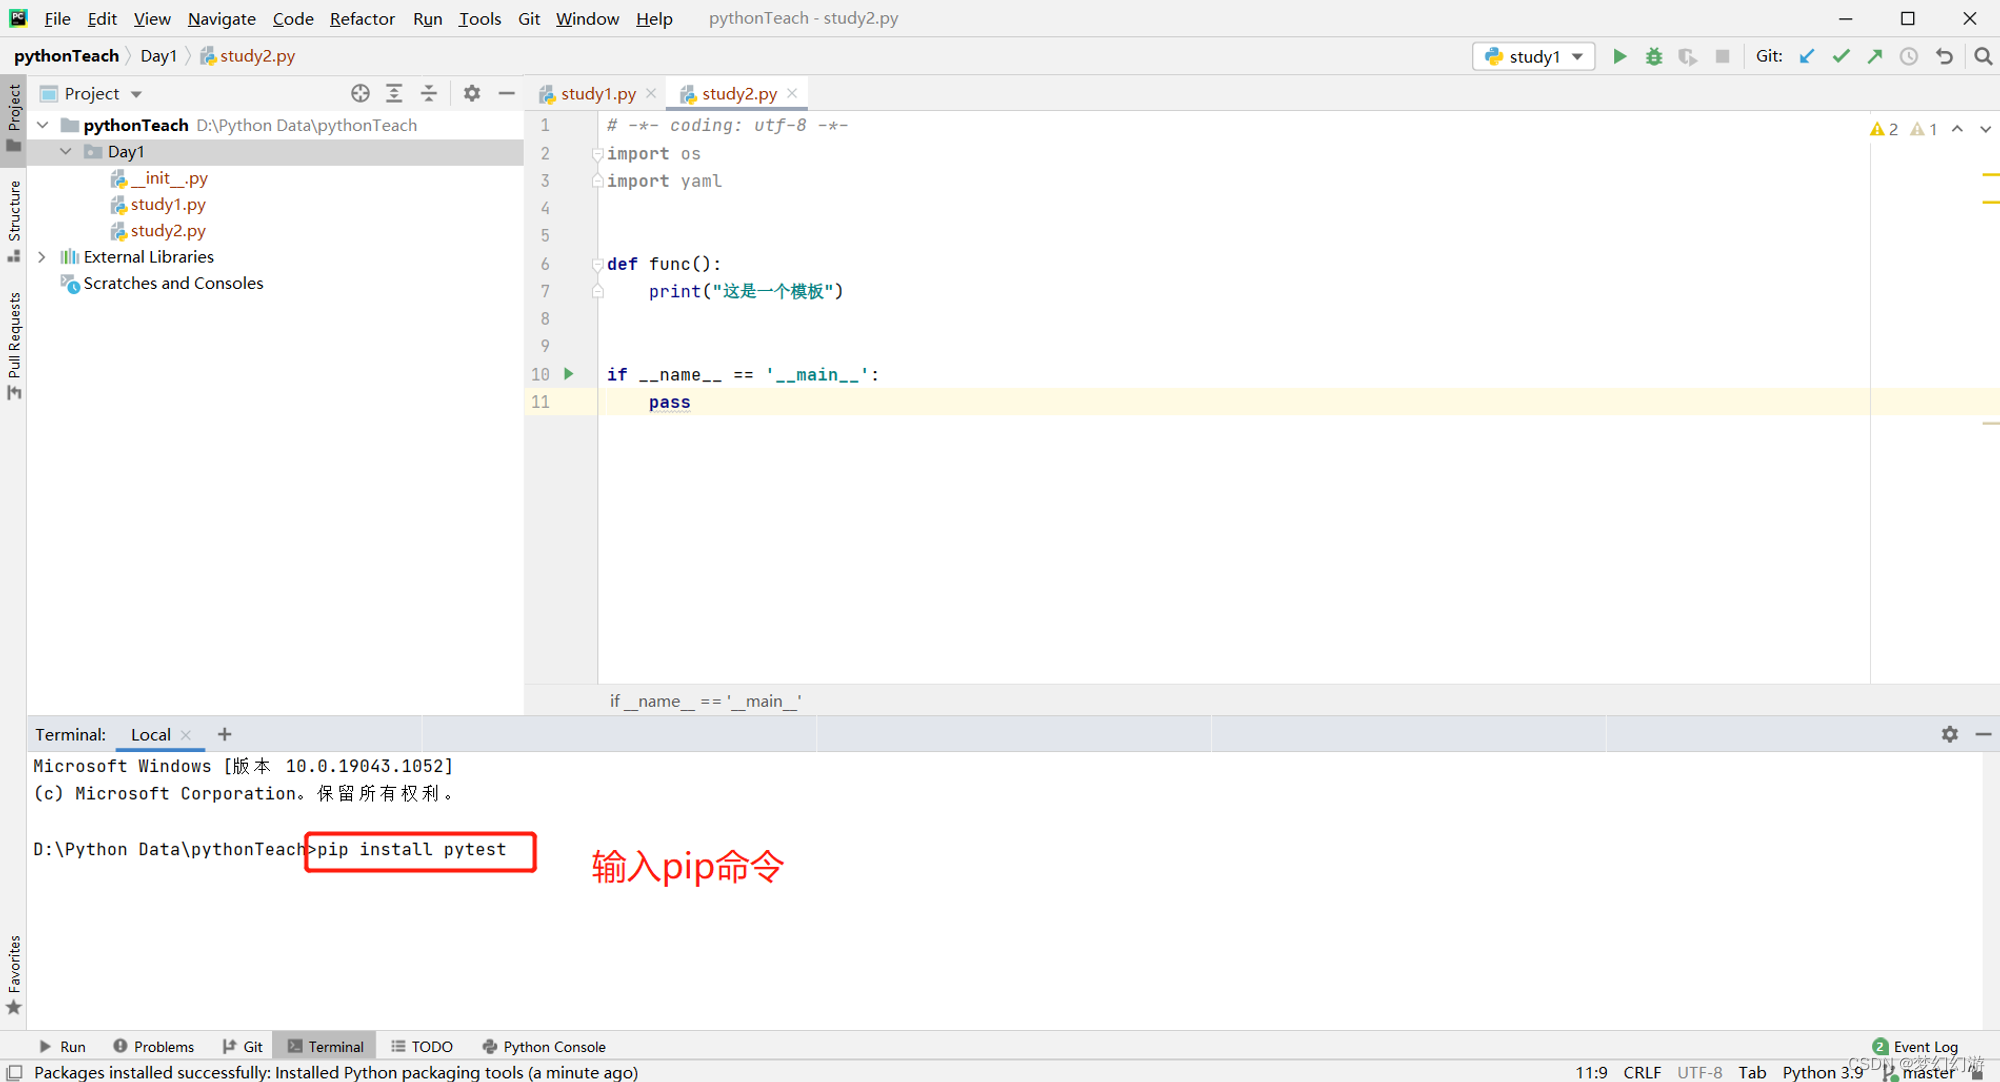The width and height of the screenshot is (2000, 1082).
Task: Open Search Everywhere magnifier icon
Action: (1983, 56)
